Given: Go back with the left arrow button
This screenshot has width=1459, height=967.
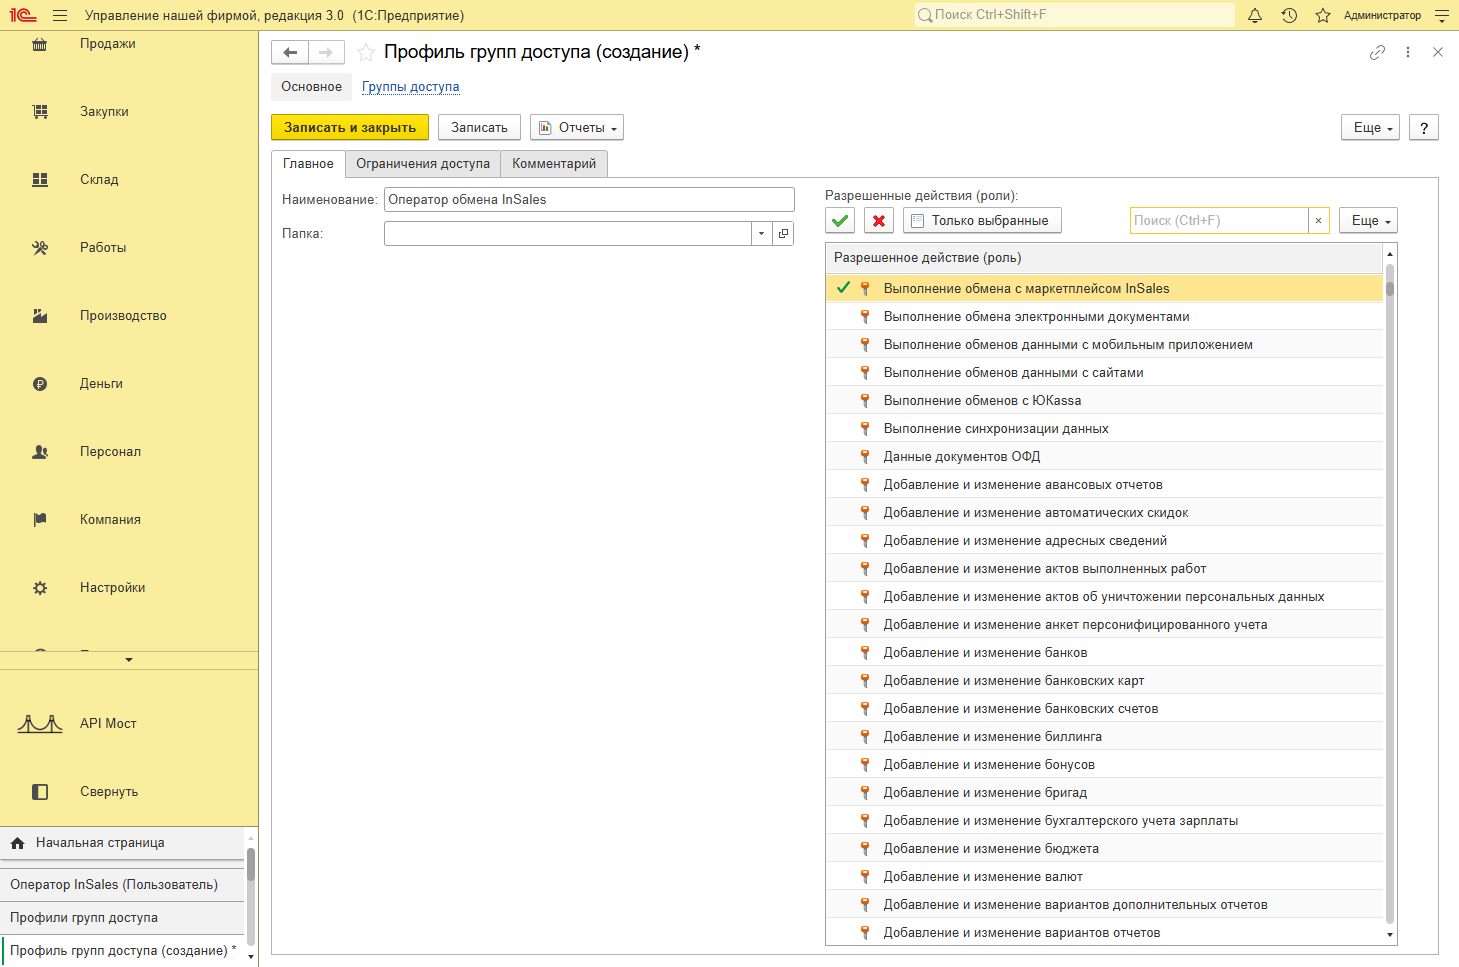Looking at the screenshot, I should [x=290, y=52].
